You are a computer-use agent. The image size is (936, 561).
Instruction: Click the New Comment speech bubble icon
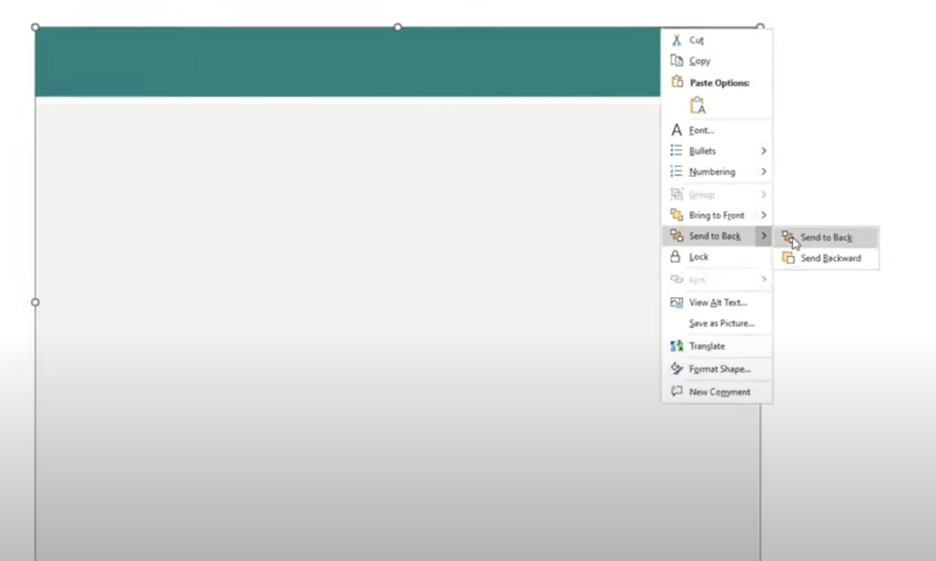[x=677, y=392]
